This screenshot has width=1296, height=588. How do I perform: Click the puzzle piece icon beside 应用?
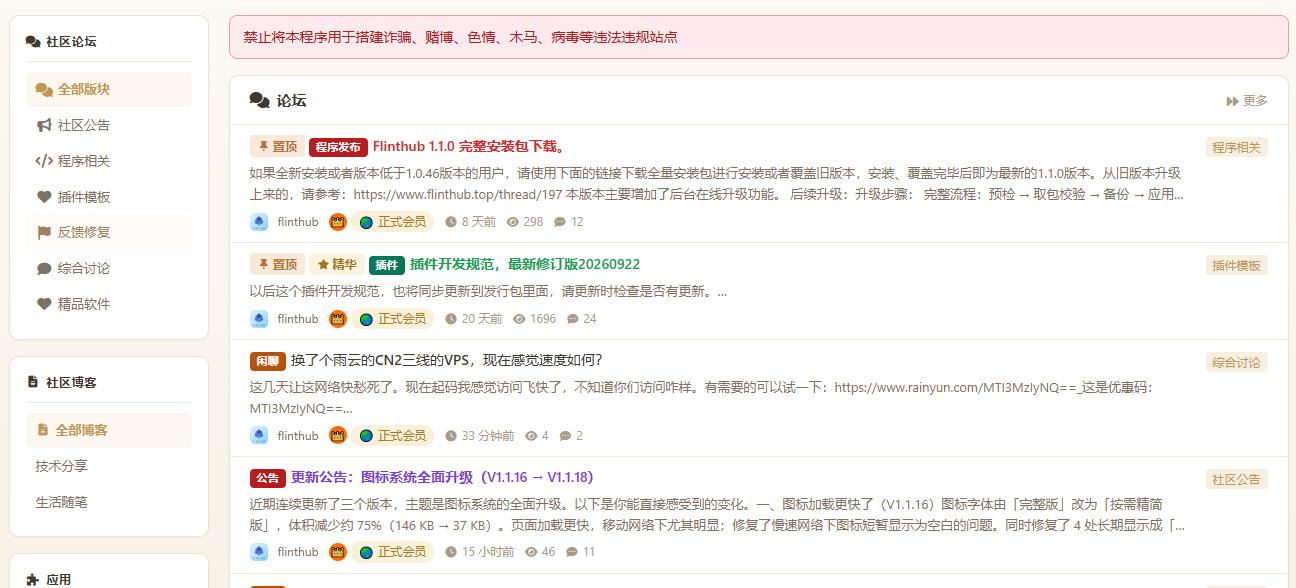33,579
